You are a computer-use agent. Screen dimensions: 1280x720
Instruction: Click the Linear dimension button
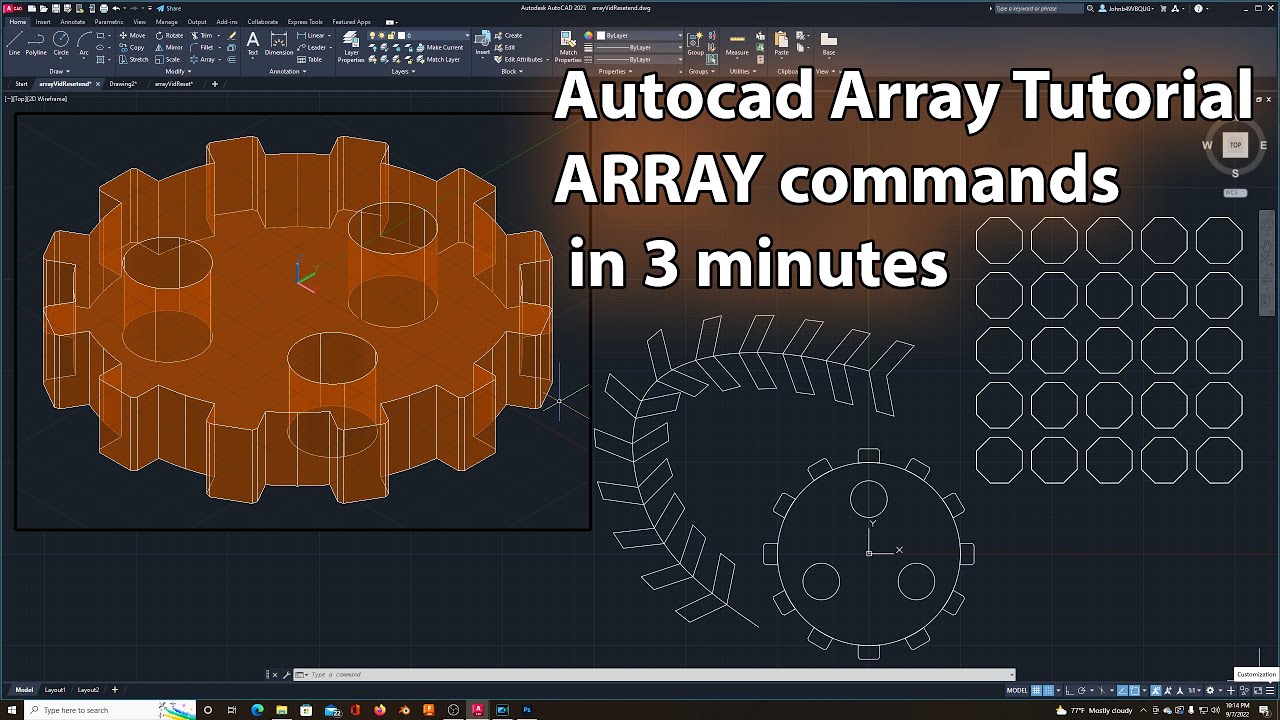pos(312,35)
